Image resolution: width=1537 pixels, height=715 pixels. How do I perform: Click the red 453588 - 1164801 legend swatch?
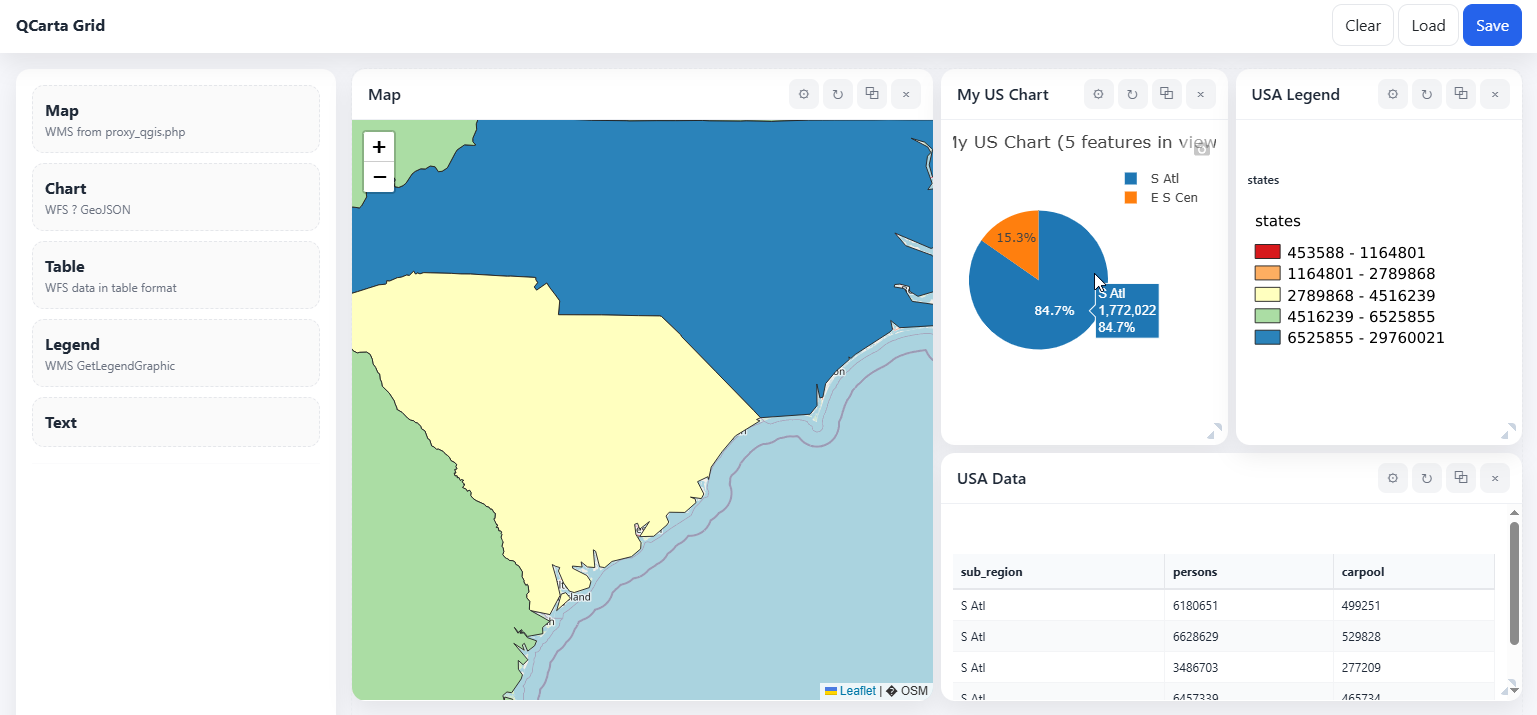point(1267,252)
